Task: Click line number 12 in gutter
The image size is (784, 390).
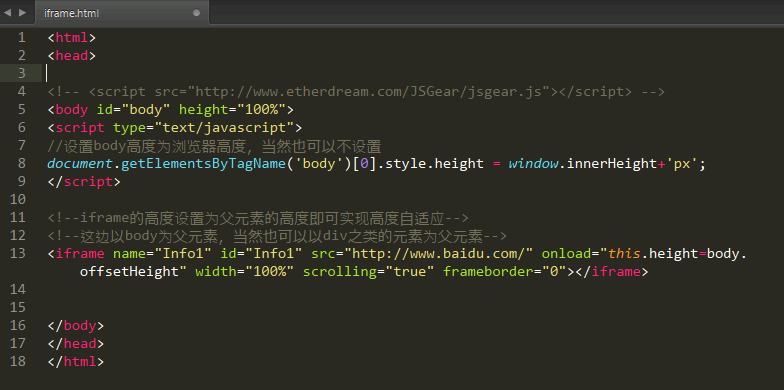Action: point(18,236)
